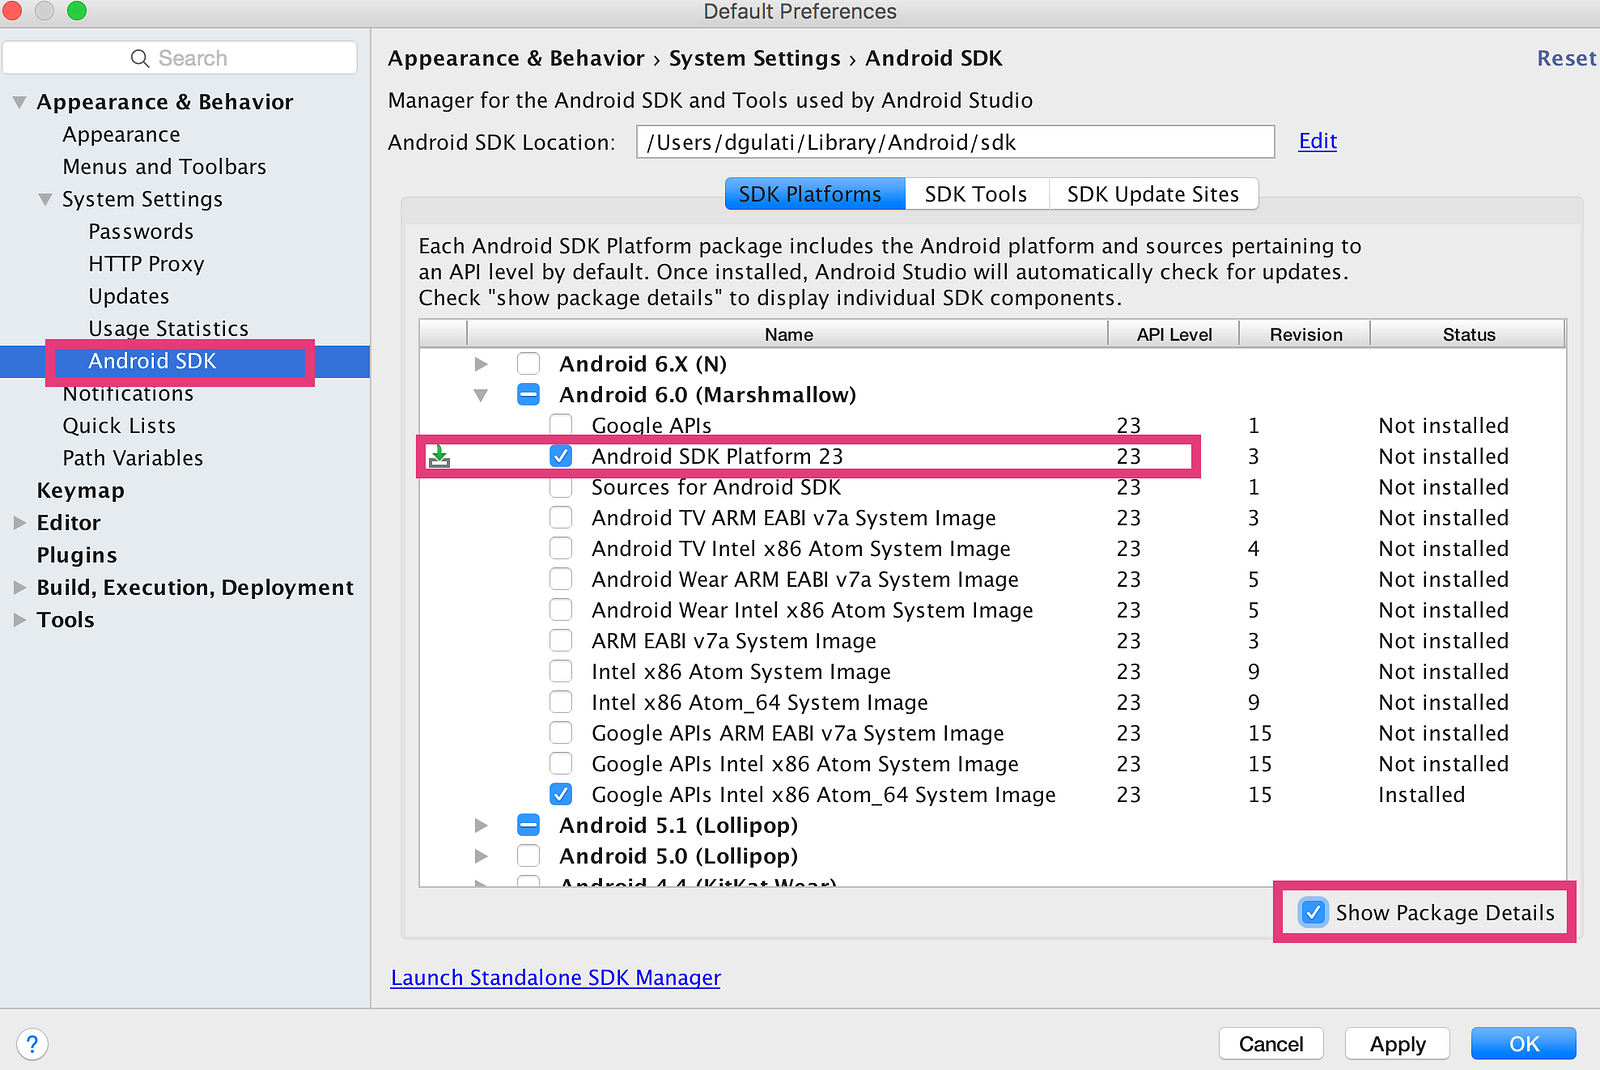Enable Sources for Android SDK checkbox
Viewport: 1600px width, 1070px height.
point(561,488)
